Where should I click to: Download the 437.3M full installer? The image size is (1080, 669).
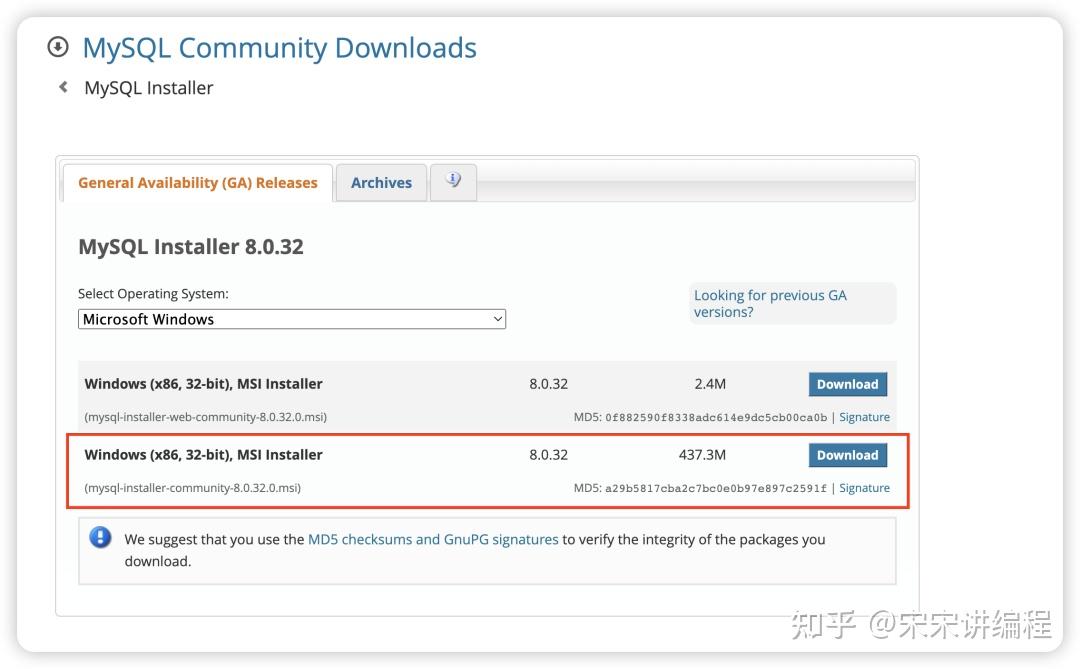pyautogui.click(x=847, y=454)
